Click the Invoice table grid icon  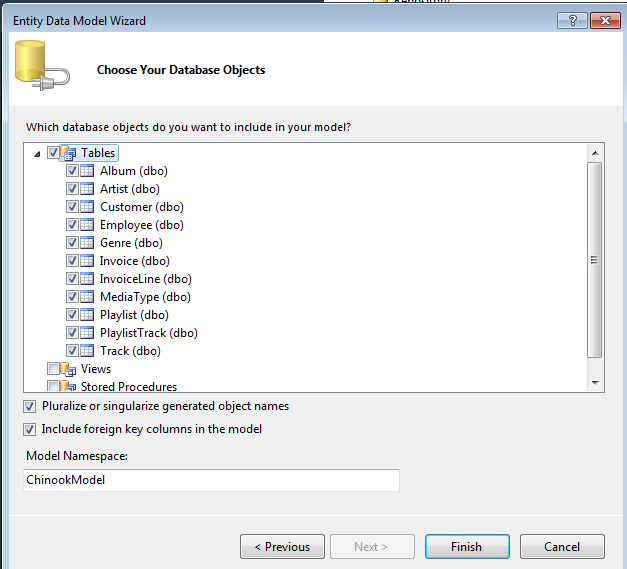pyautogui.click(x=87, y=261)
